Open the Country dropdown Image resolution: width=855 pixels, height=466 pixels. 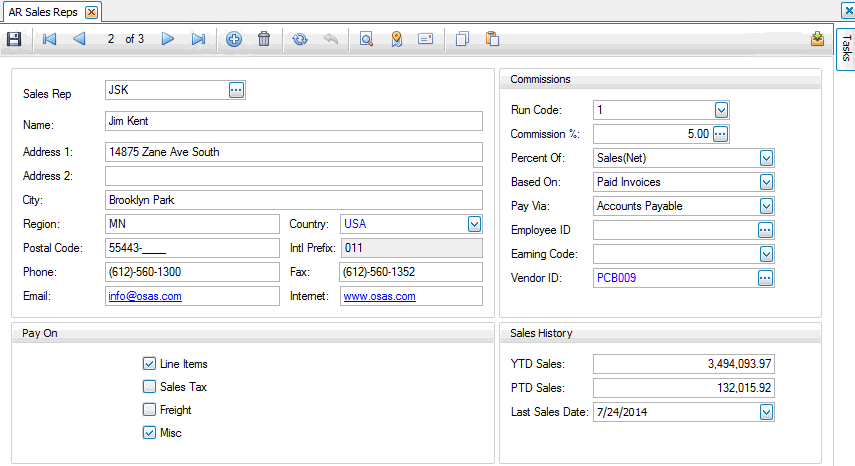tap(474, 224)
